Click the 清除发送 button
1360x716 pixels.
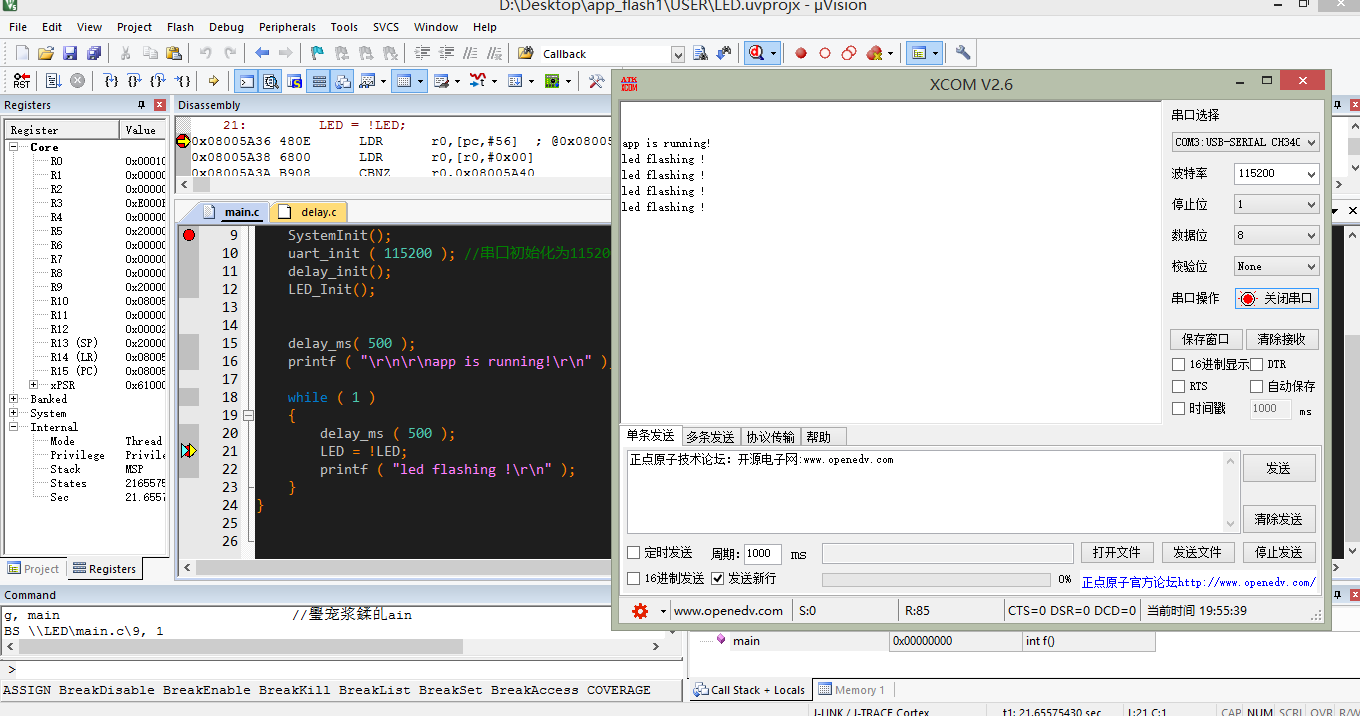[x=1279, y=519]
